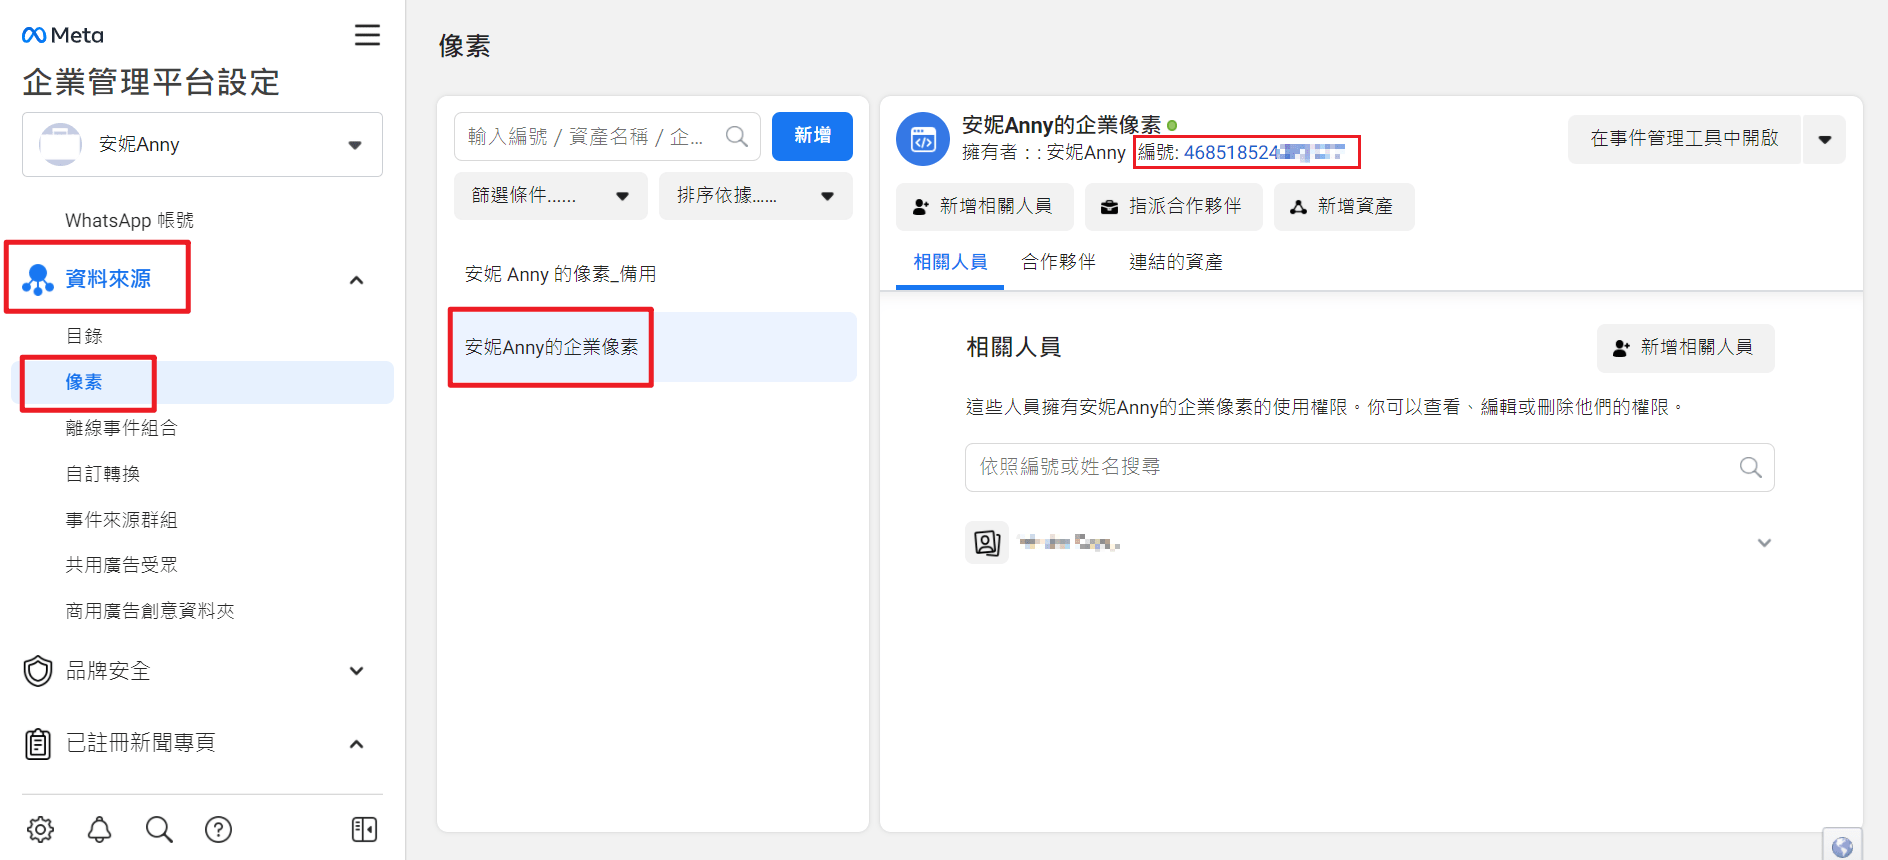The height and width of the screenshot is (860, 1888).
Task: Click the 安妮Anny account avatar
Action: point(60,144)
